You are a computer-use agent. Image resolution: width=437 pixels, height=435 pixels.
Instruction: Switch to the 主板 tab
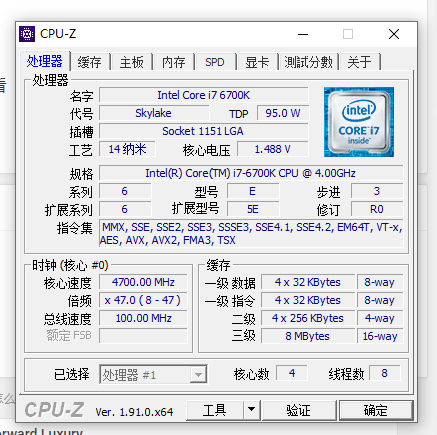coord(131,62)
